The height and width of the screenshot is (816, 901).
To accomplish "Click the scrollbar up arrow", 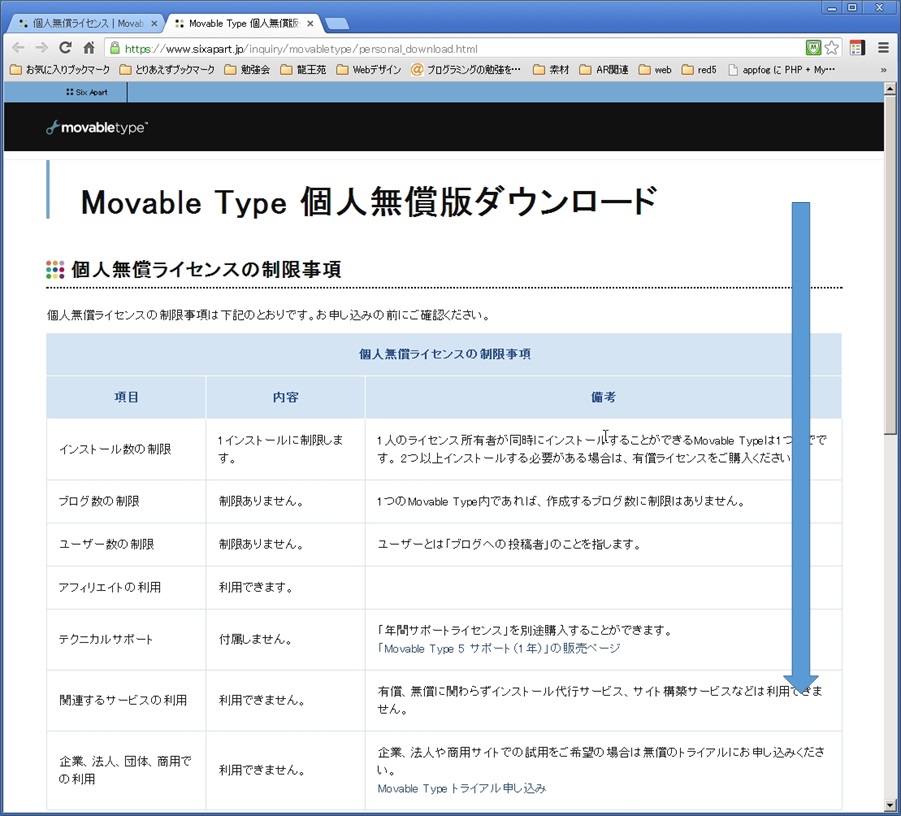I will click(890, 88).
